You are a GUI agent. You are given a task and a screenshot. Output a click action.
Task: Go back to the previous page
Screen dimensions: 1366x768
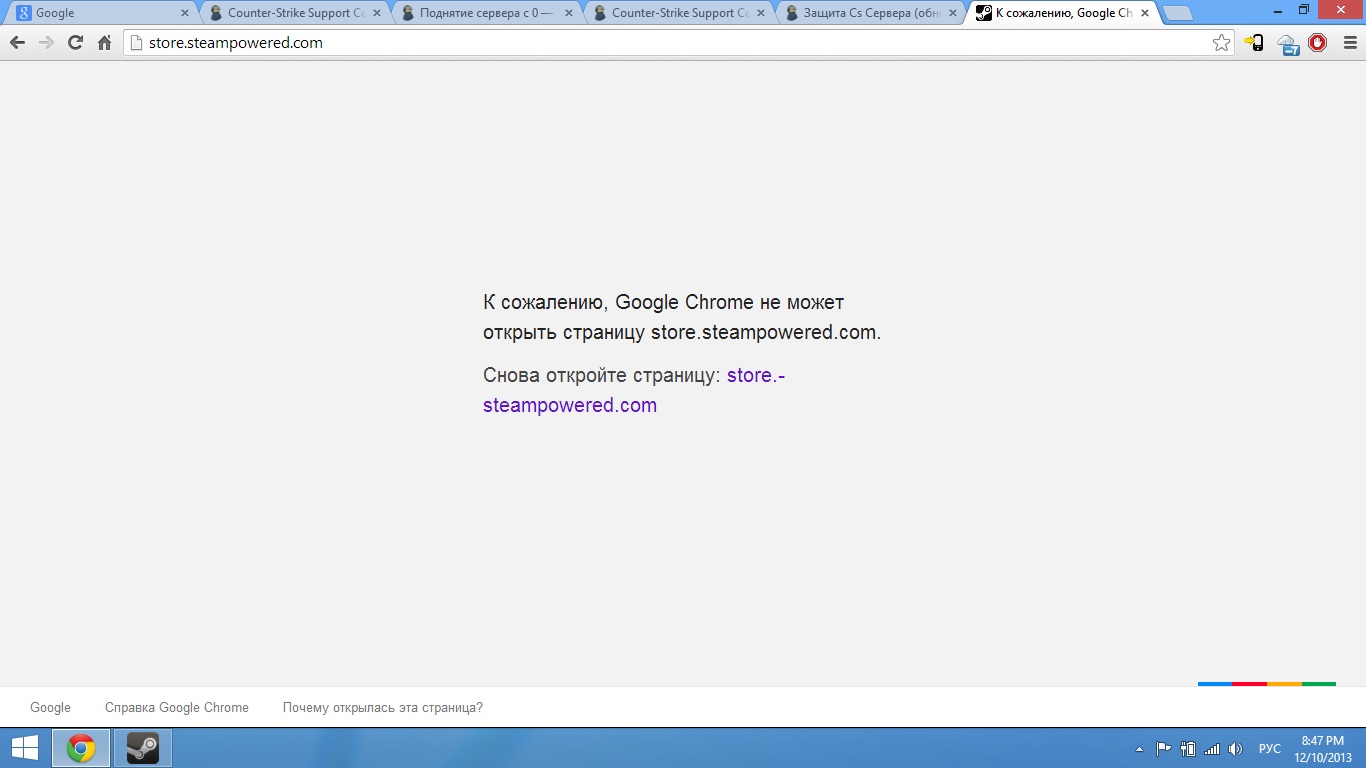pyautogui.click(x=17, y=43)
